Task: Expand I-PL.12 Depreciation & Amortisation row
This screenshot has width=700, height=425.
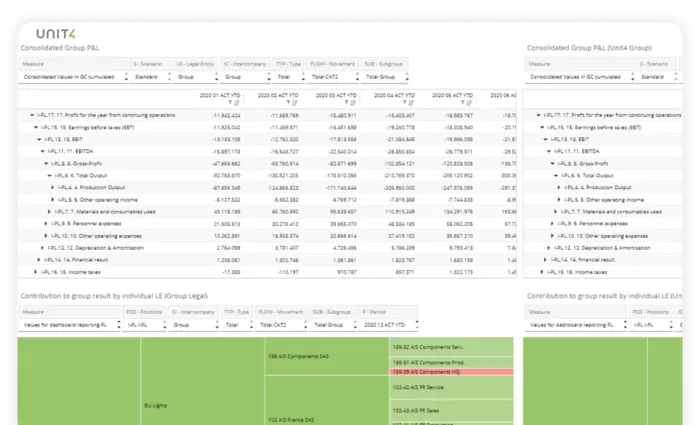Action: 43,248
